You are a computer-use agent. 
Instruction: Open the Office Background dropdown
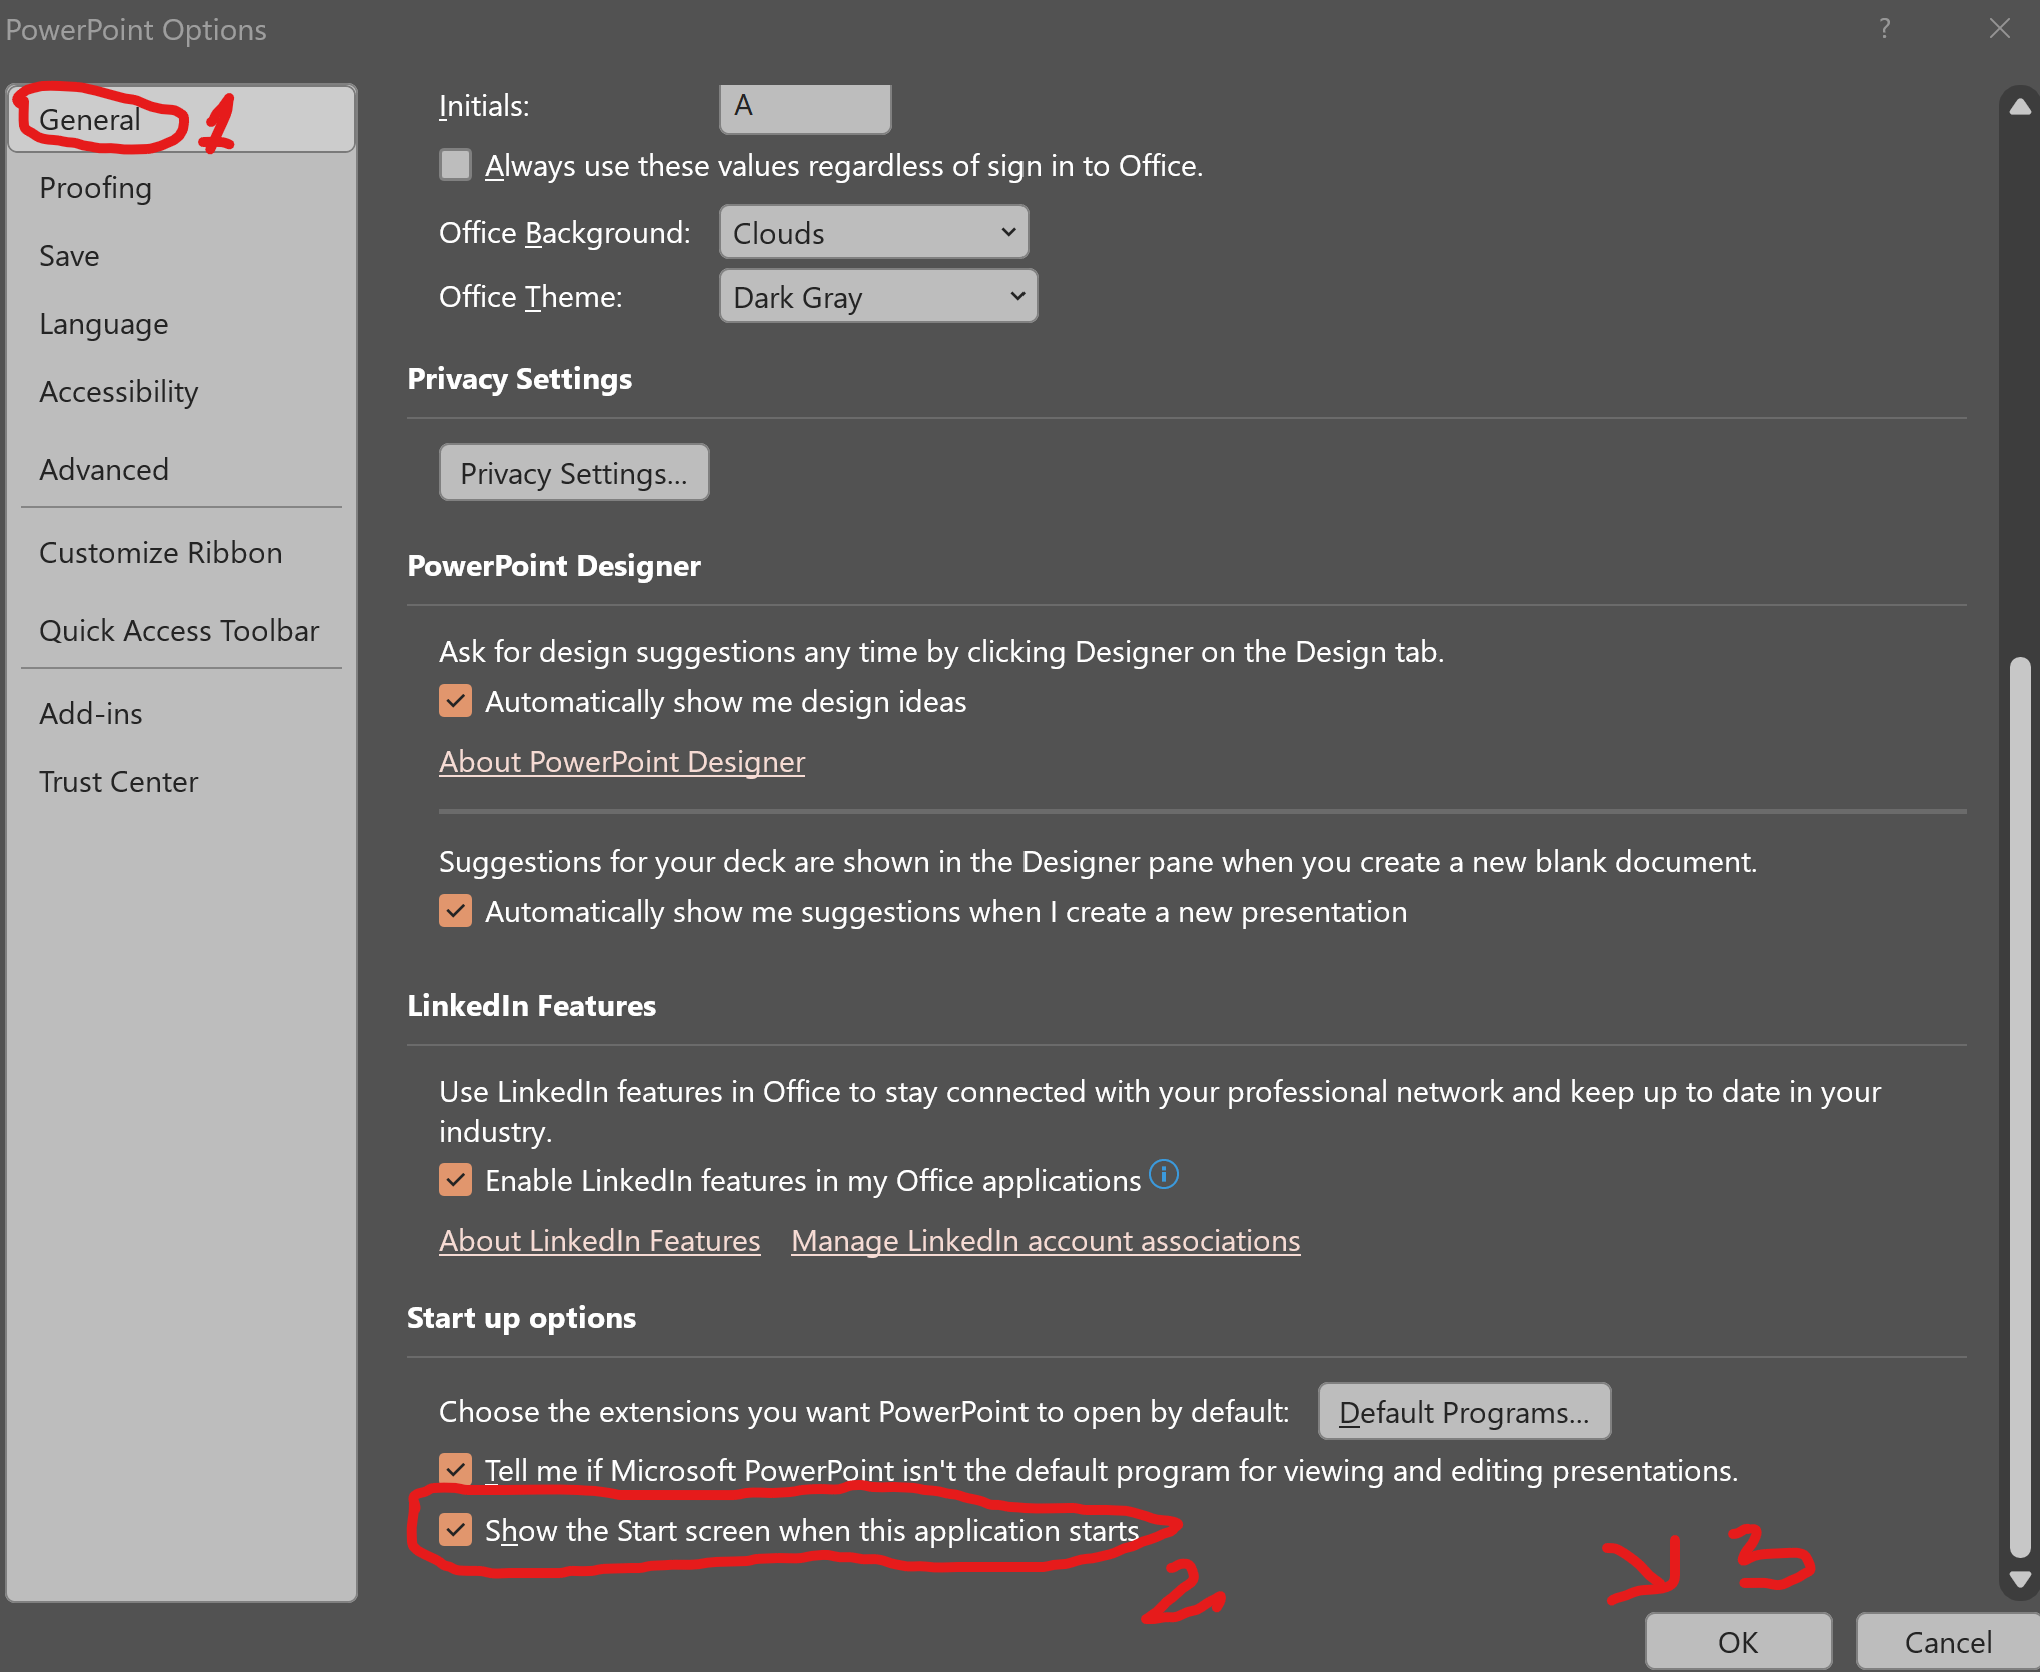point(874,233)
